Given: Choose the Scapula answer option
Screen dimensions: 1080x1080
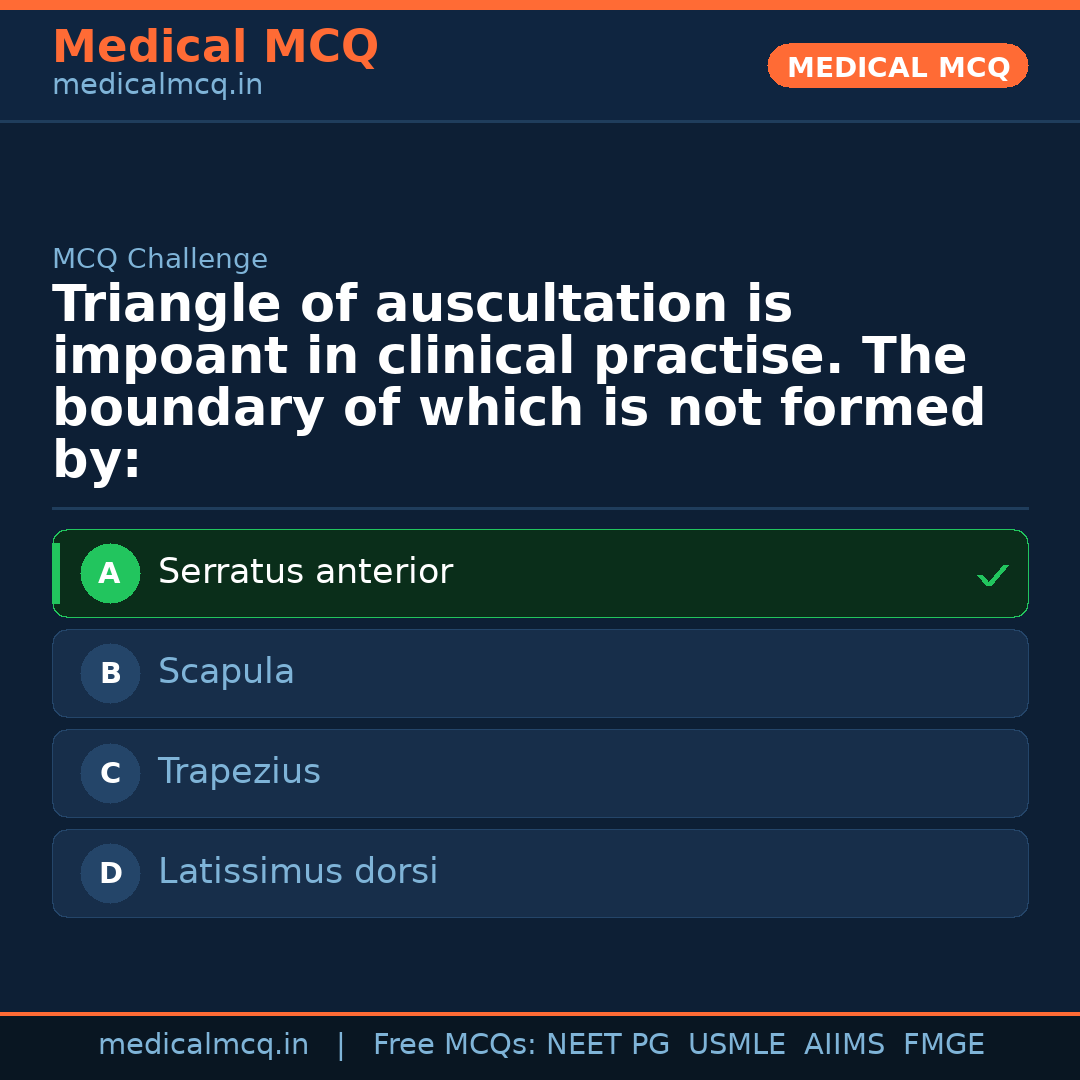Looking at the screenshot, I should click(x=226, y=672).
